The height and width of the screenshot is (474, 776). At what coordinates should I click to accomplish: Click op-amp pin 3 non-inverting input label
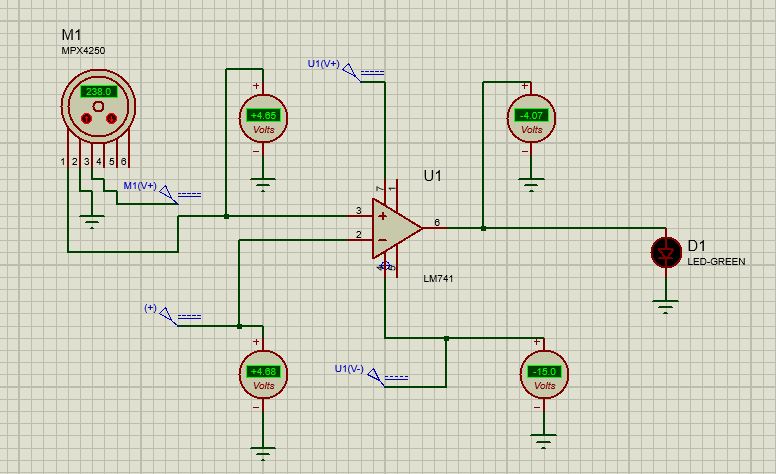(x=359, y=211)
